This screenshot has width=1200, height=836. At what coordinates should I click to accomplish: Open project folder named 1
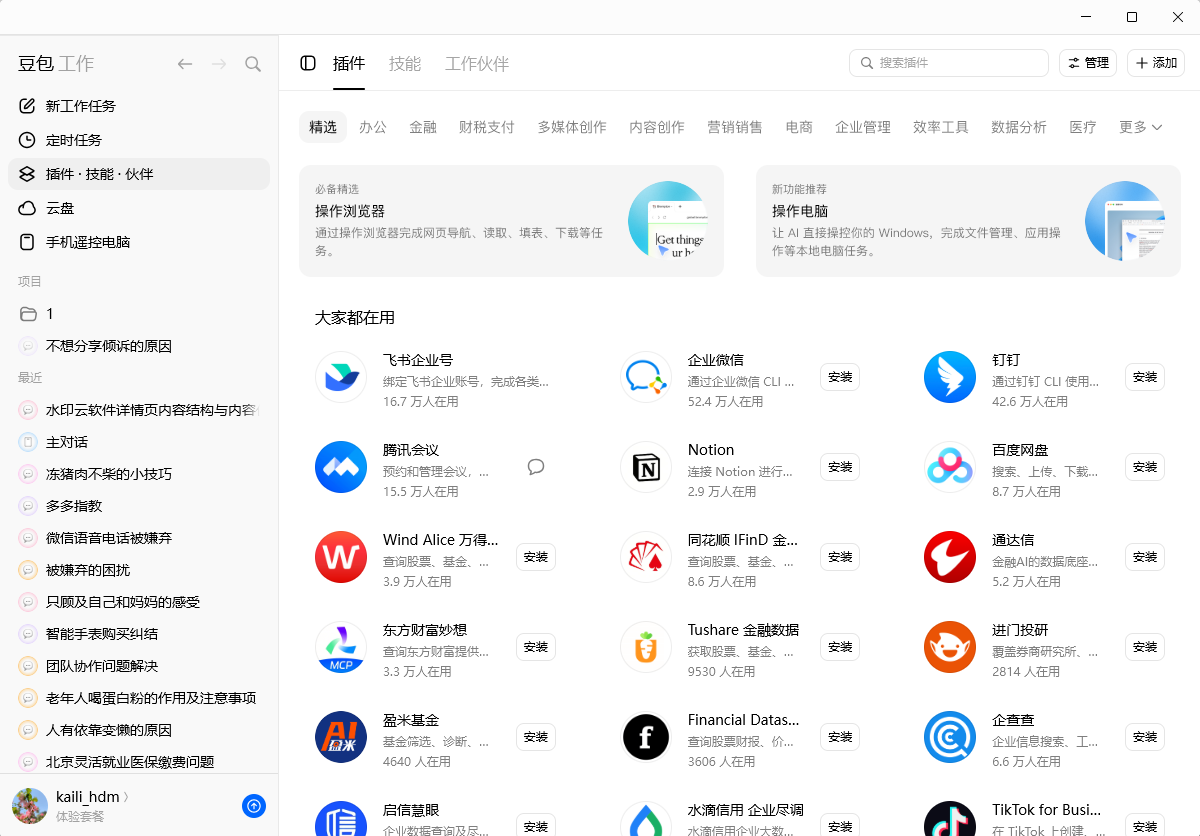point(139,314)
